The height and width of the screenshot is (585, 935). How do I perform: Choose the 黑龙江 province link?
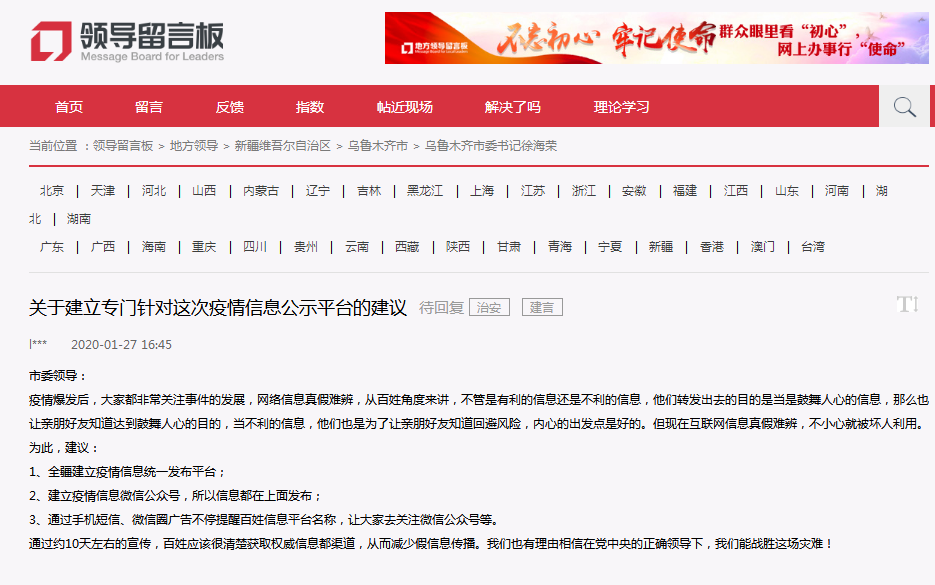425,191
